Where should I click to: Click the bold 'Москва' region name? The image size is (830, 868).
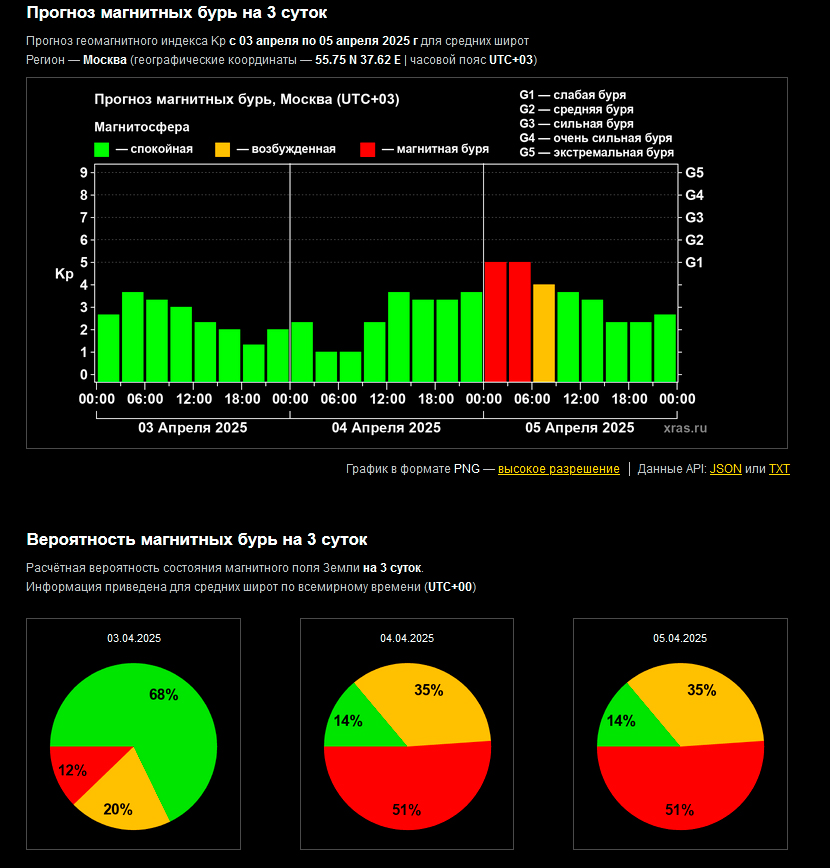tap(105, 60)
